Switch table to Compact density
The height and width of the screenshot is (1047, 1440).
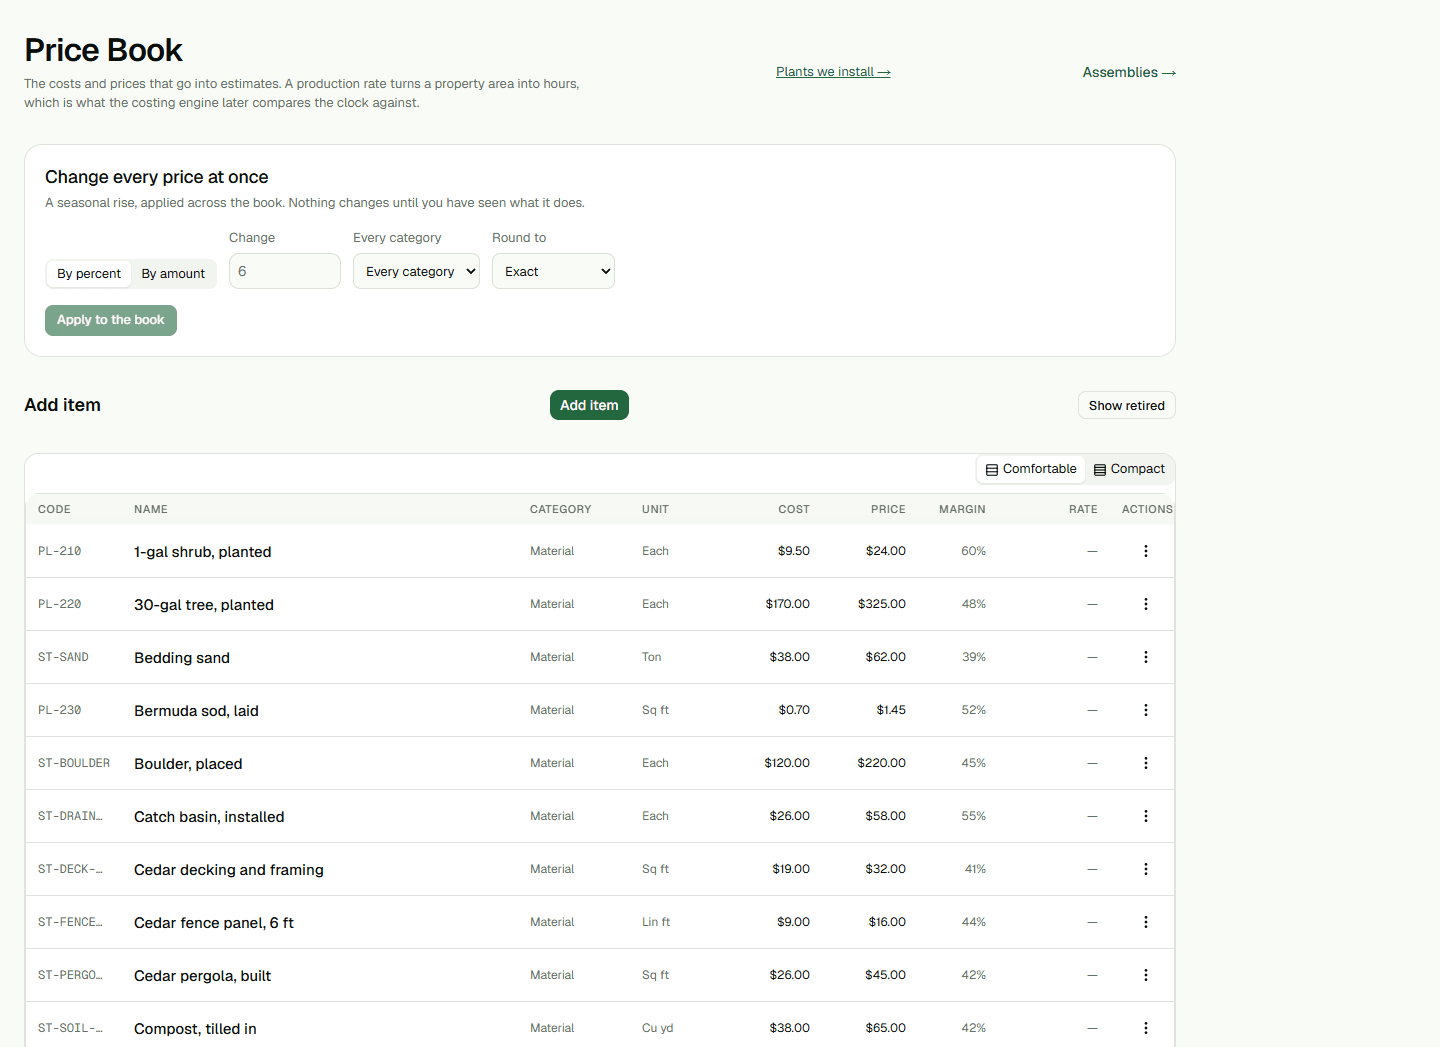1129,469
